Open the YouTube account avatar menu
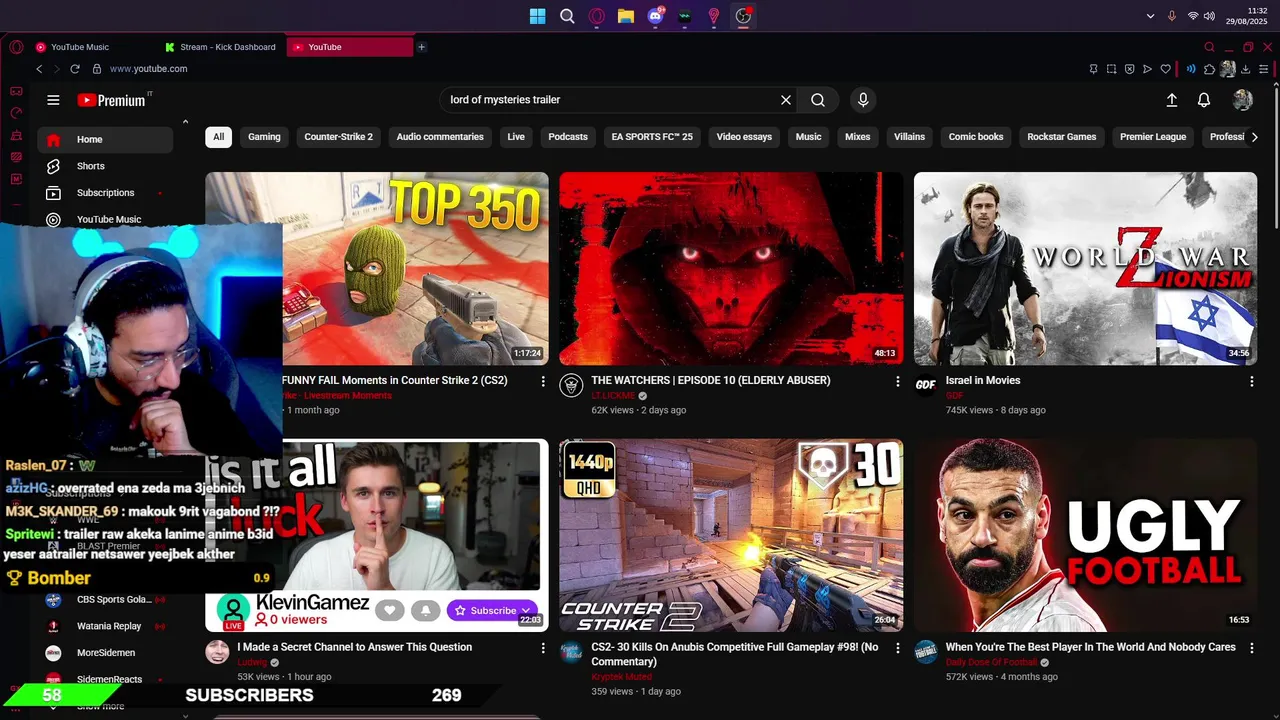The width and height of the screenshot is (1280, 720). point(1243,100)
